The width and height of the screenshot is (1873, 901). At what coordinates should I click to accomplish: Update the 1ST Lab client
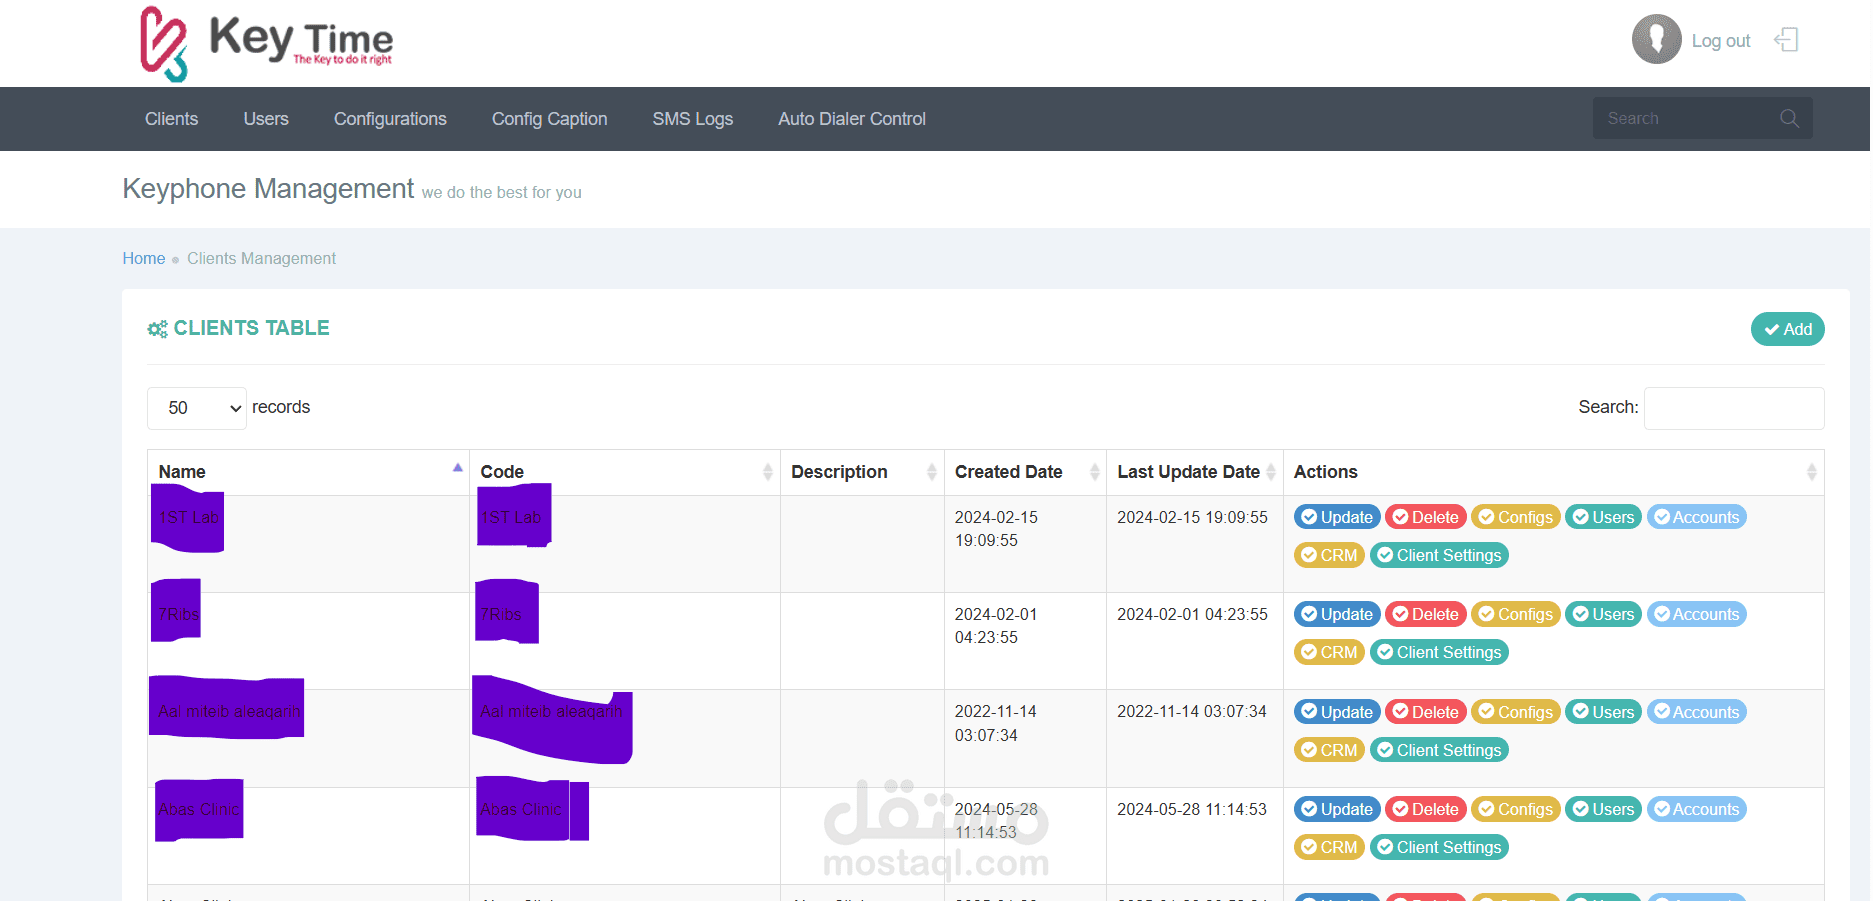click(1337, 517)
